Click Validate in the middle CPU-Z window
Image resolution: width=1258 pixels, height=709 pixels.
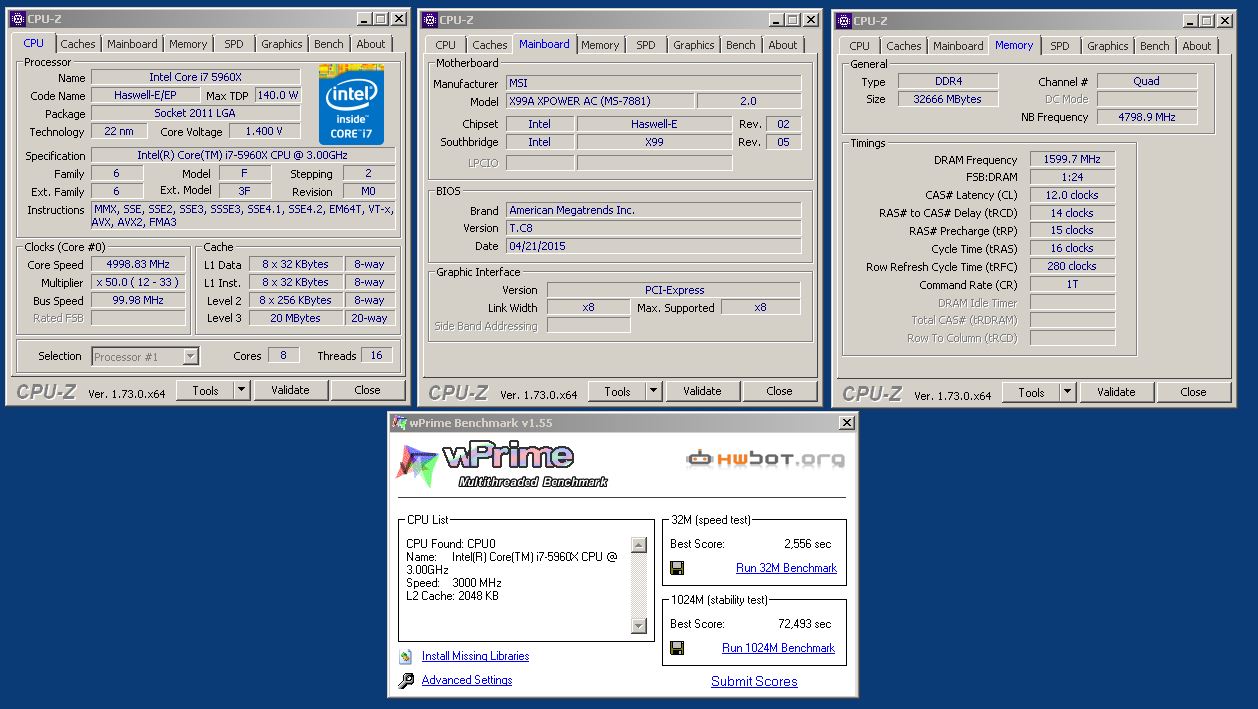pyautogui.click(x=702, y=391)
